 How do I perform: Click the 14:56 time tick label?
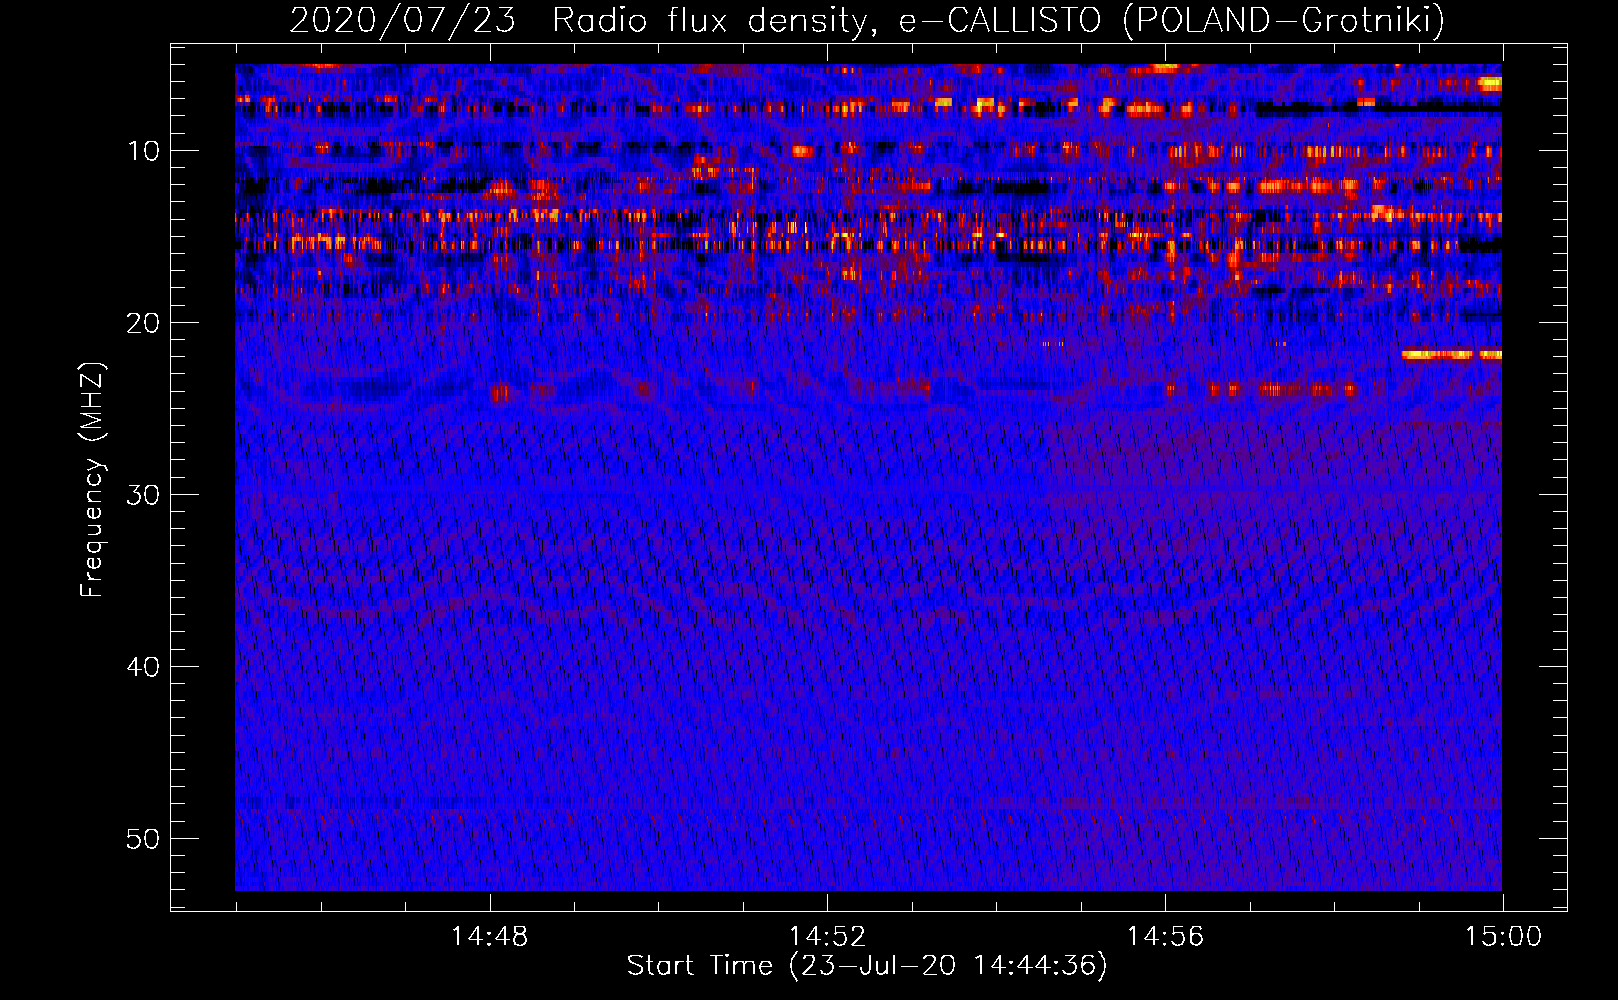[1165, 937]
